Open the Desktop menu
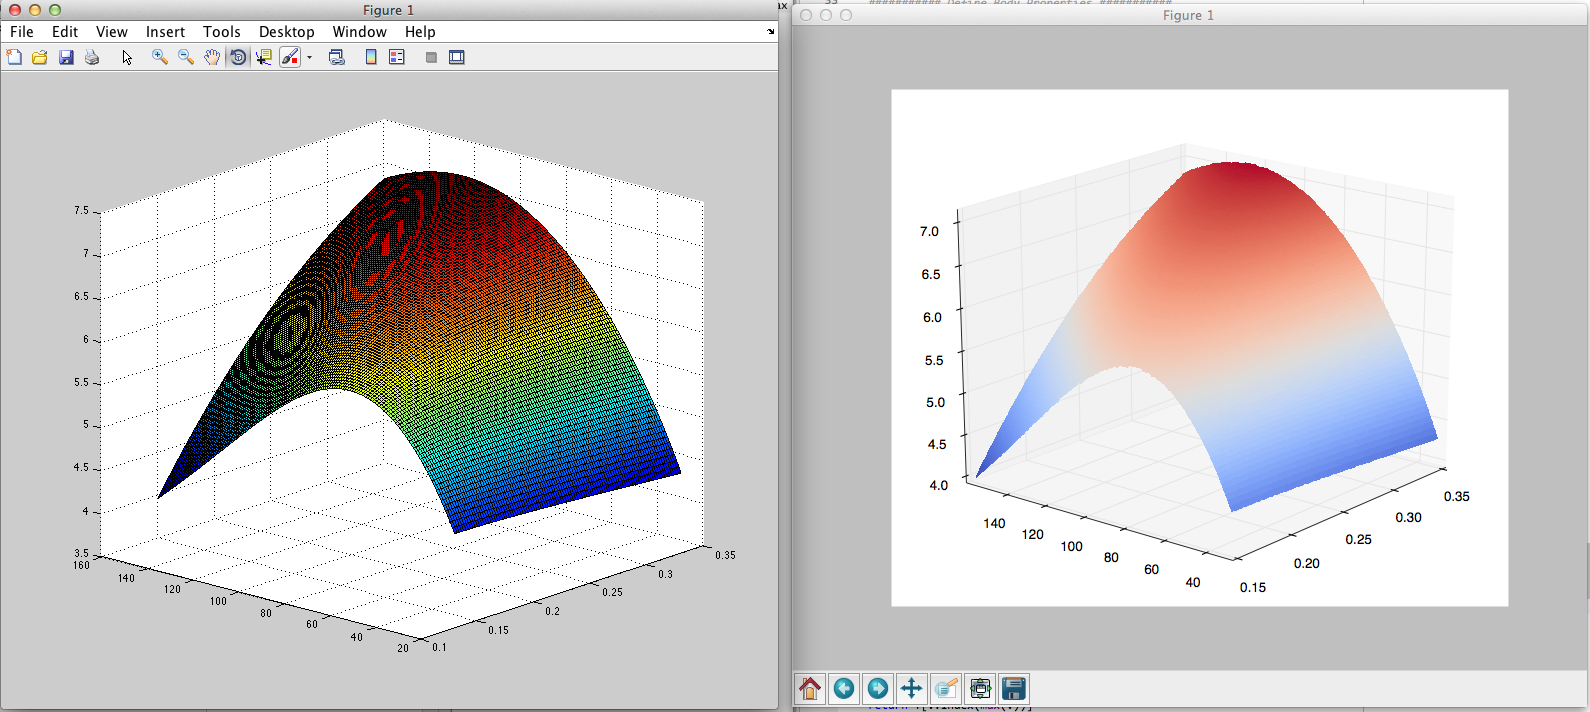1590x712 pixels. coord(286,32)
